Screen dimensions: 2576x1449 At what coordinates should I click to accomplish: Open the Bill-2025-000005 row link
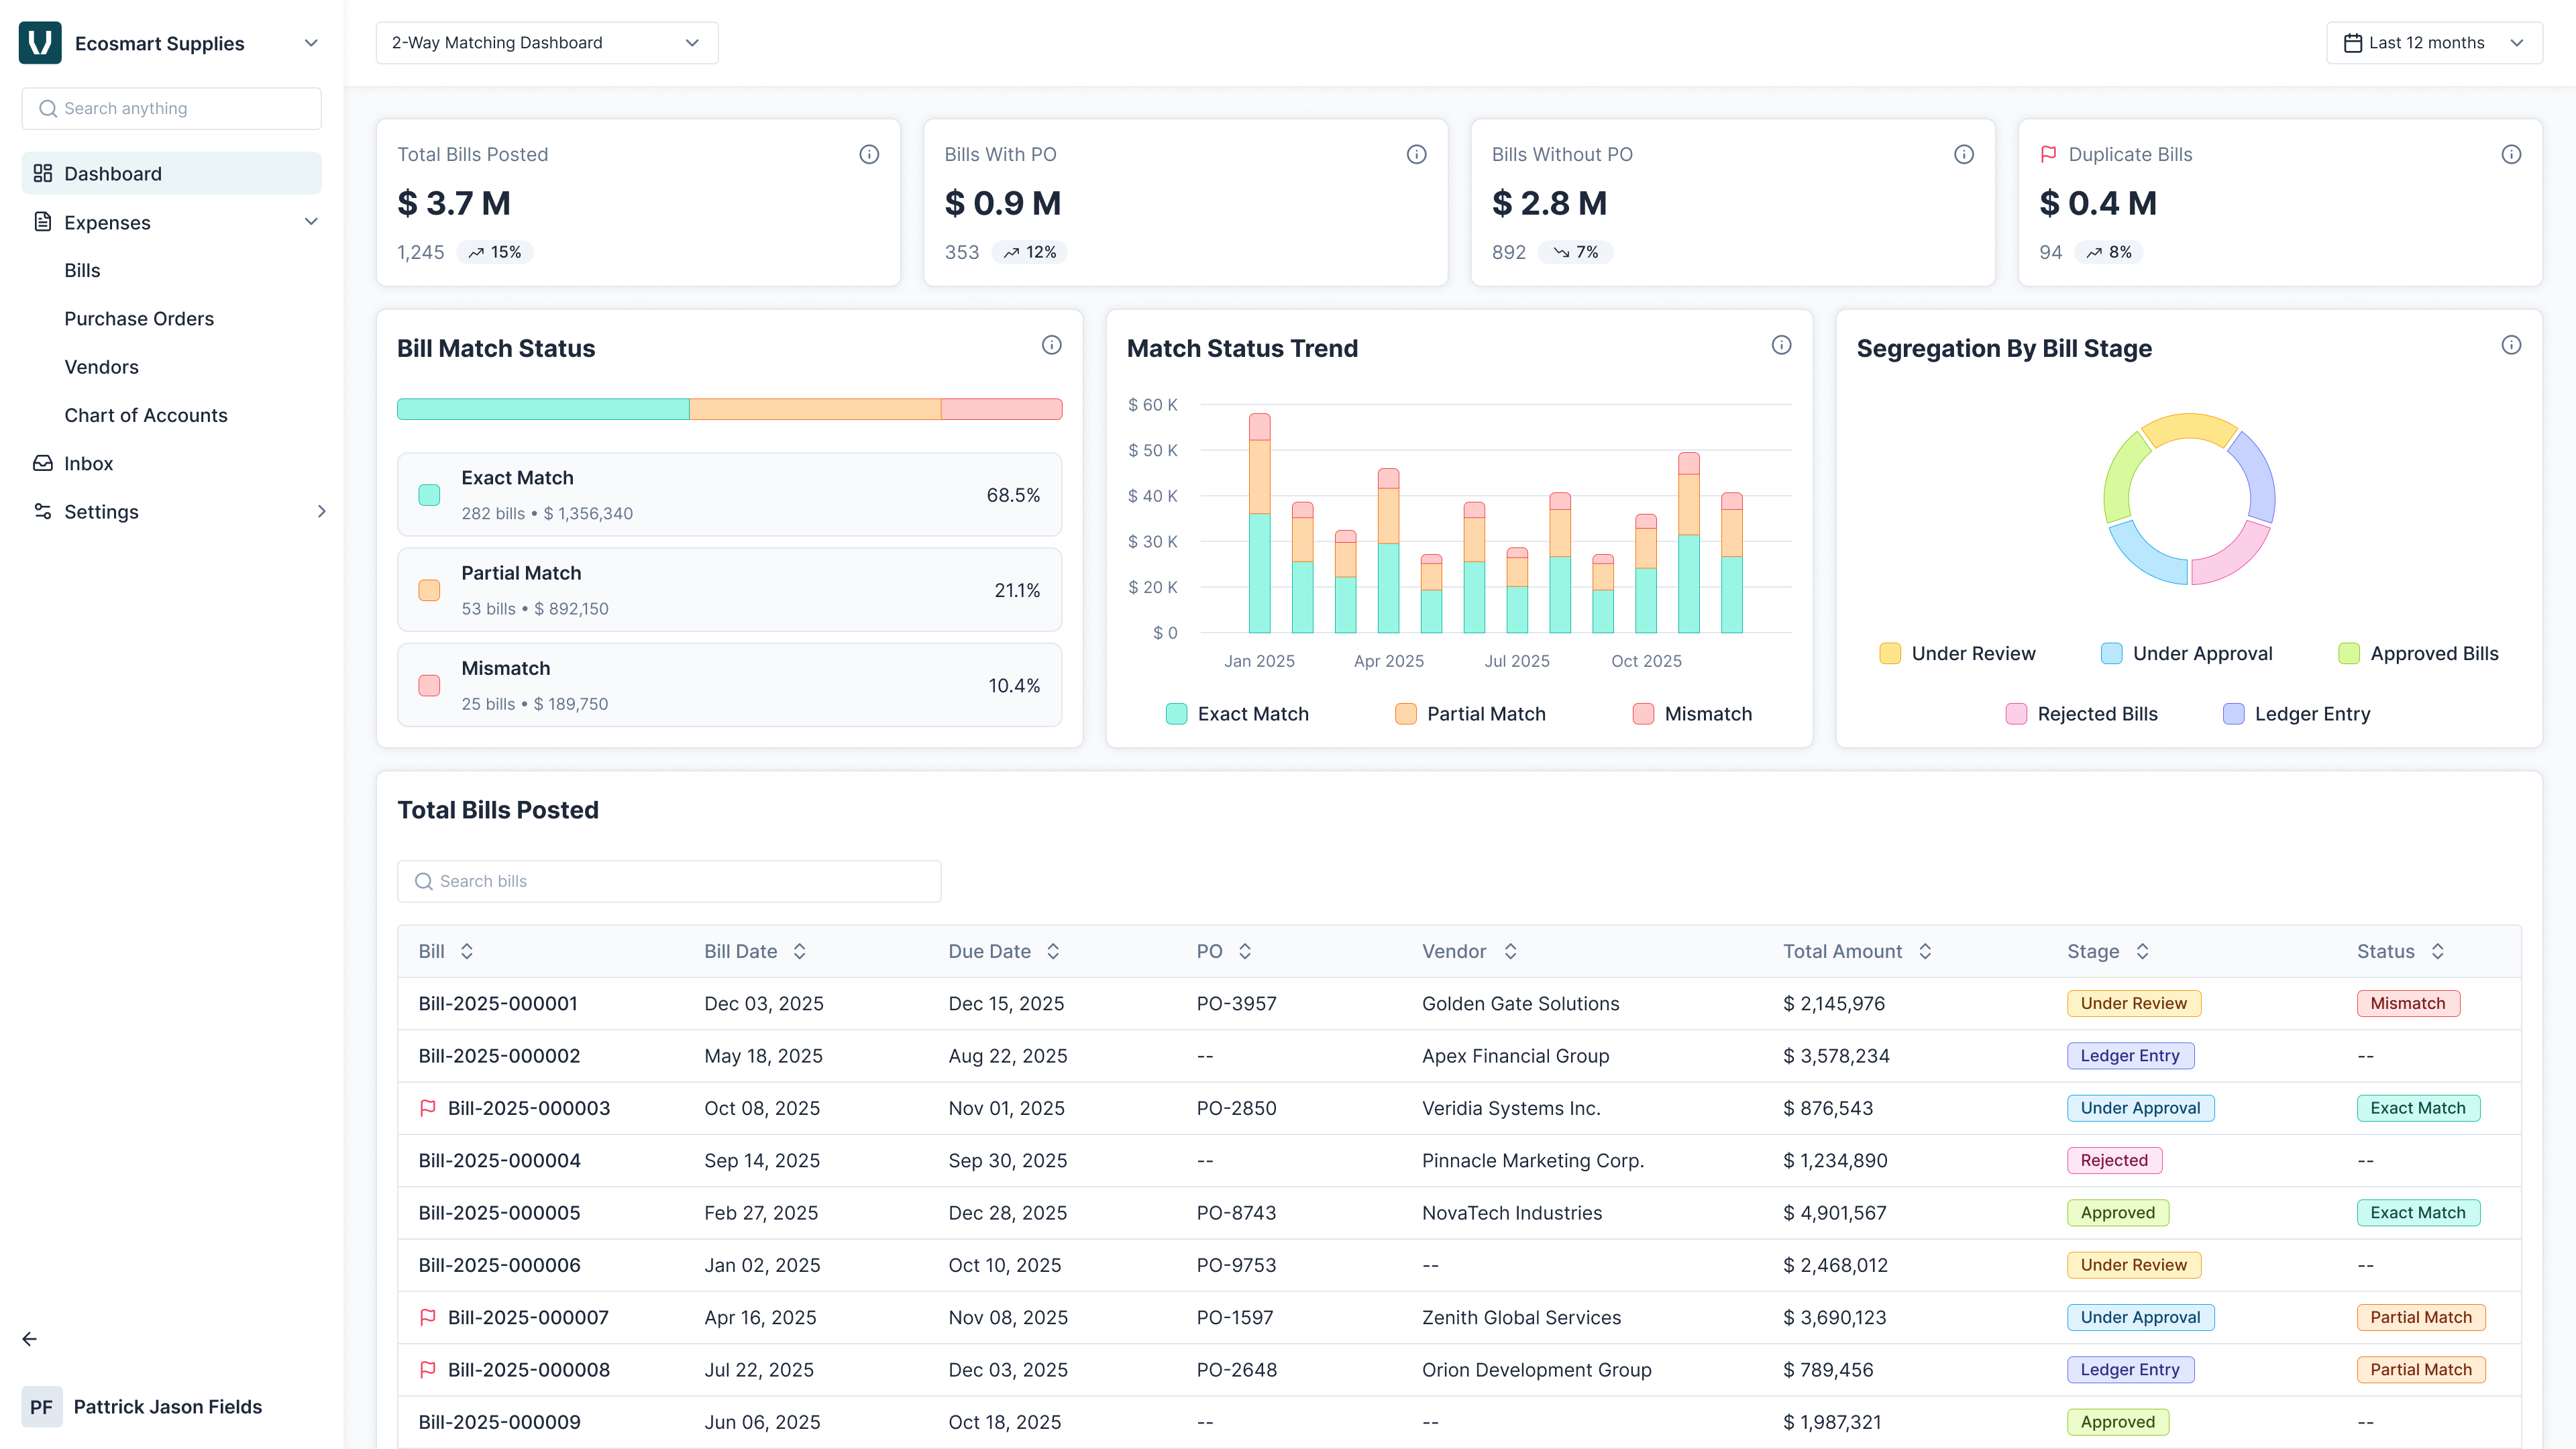click(x=499, y=1213)
